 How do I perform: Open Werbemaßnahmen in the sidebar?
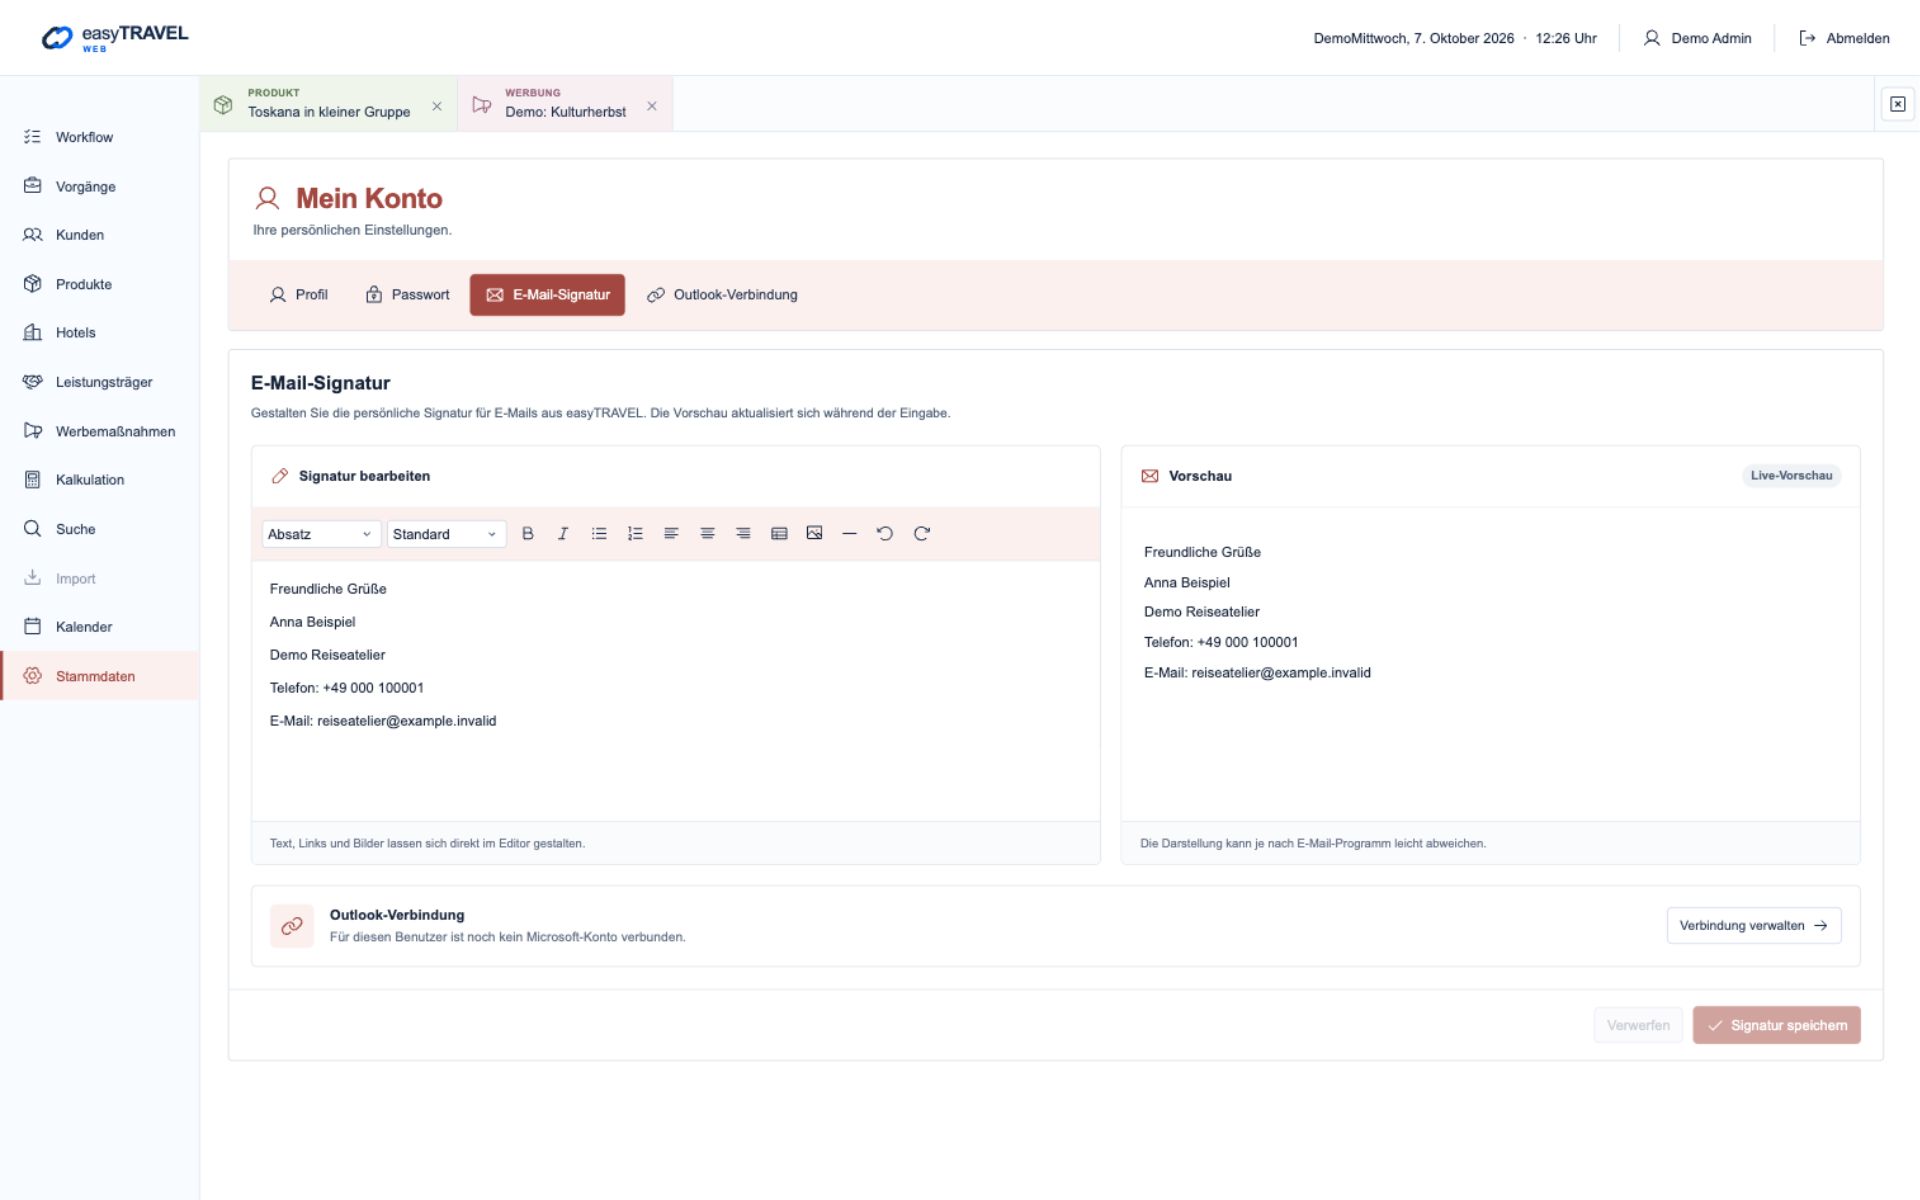(100, 431)
